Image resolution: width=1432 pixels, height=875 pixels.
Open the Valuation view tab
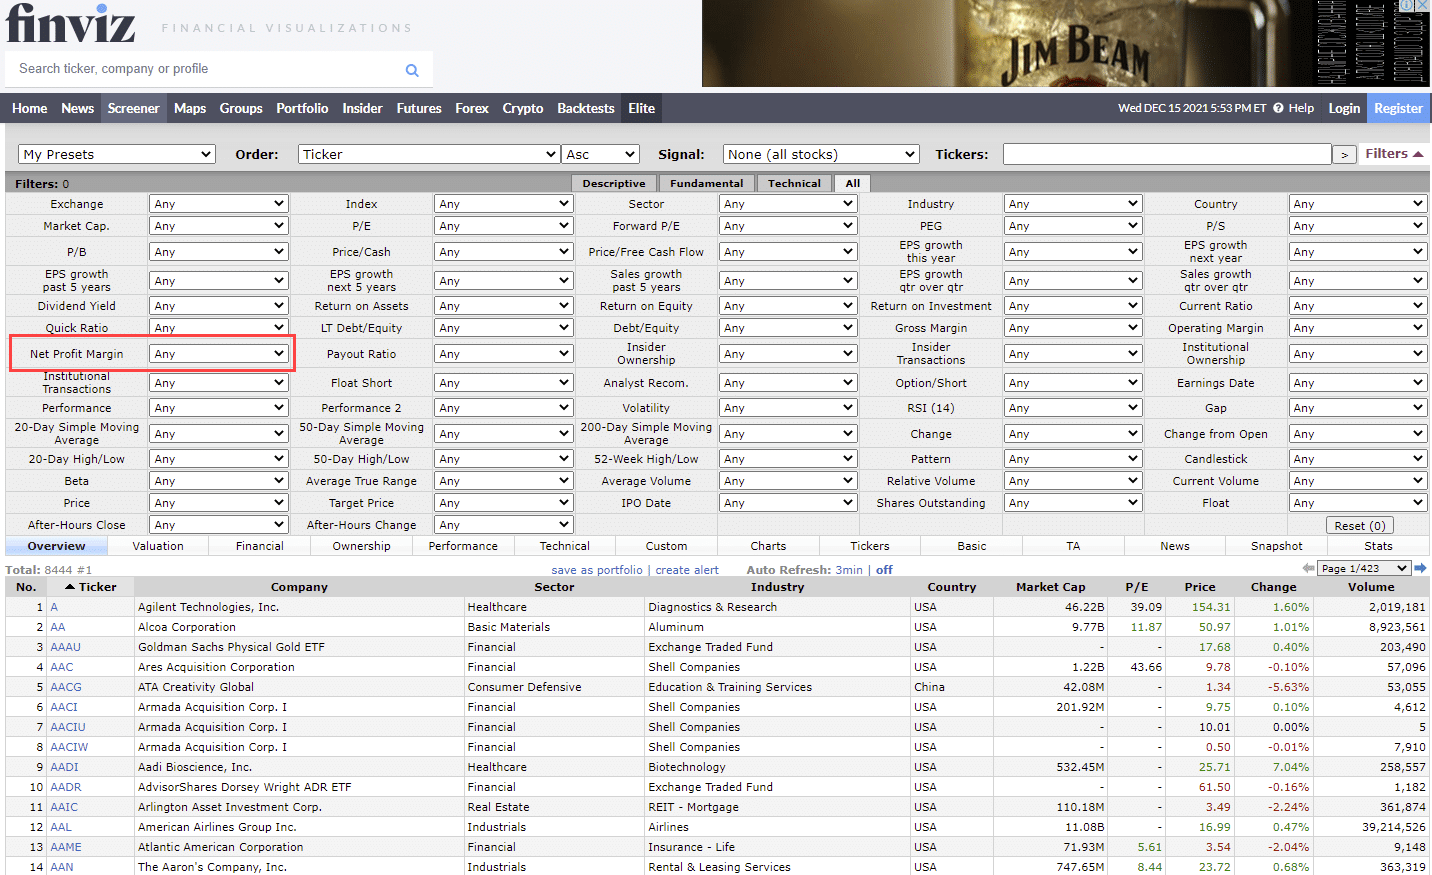[158, 546]
